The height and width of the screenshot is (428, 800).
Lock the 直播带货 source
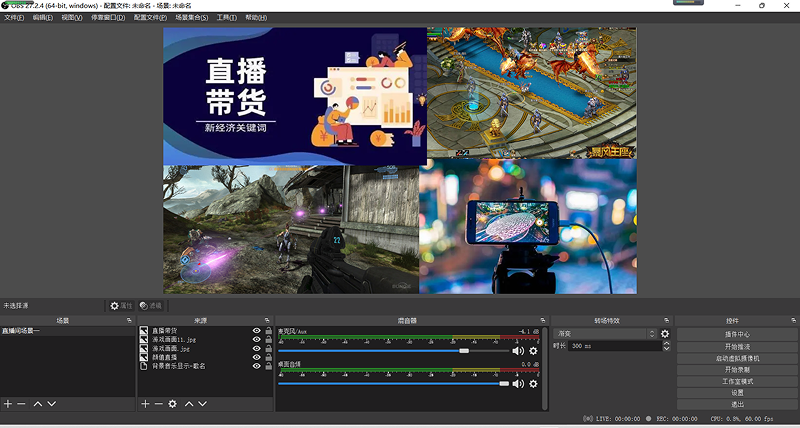[x=268, y=331]
